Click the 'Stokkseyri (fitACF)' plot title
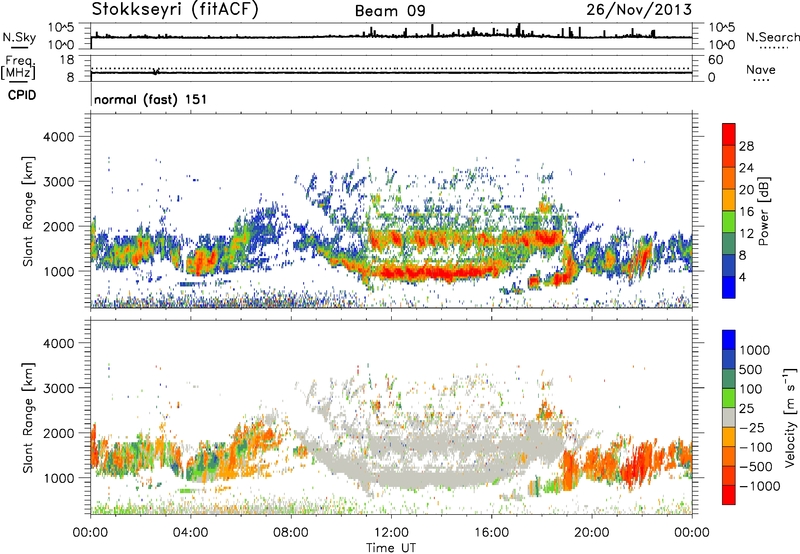Image resolution: width=800 pixels, height=554 pixels. [x=175, y=10]
